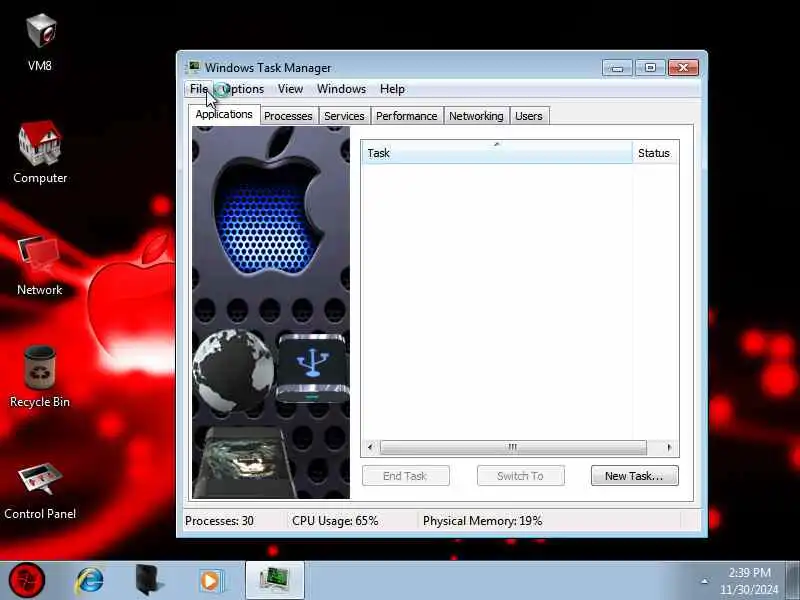
Task: Switch to the Performance tab
Action: (x=407, y=116)
